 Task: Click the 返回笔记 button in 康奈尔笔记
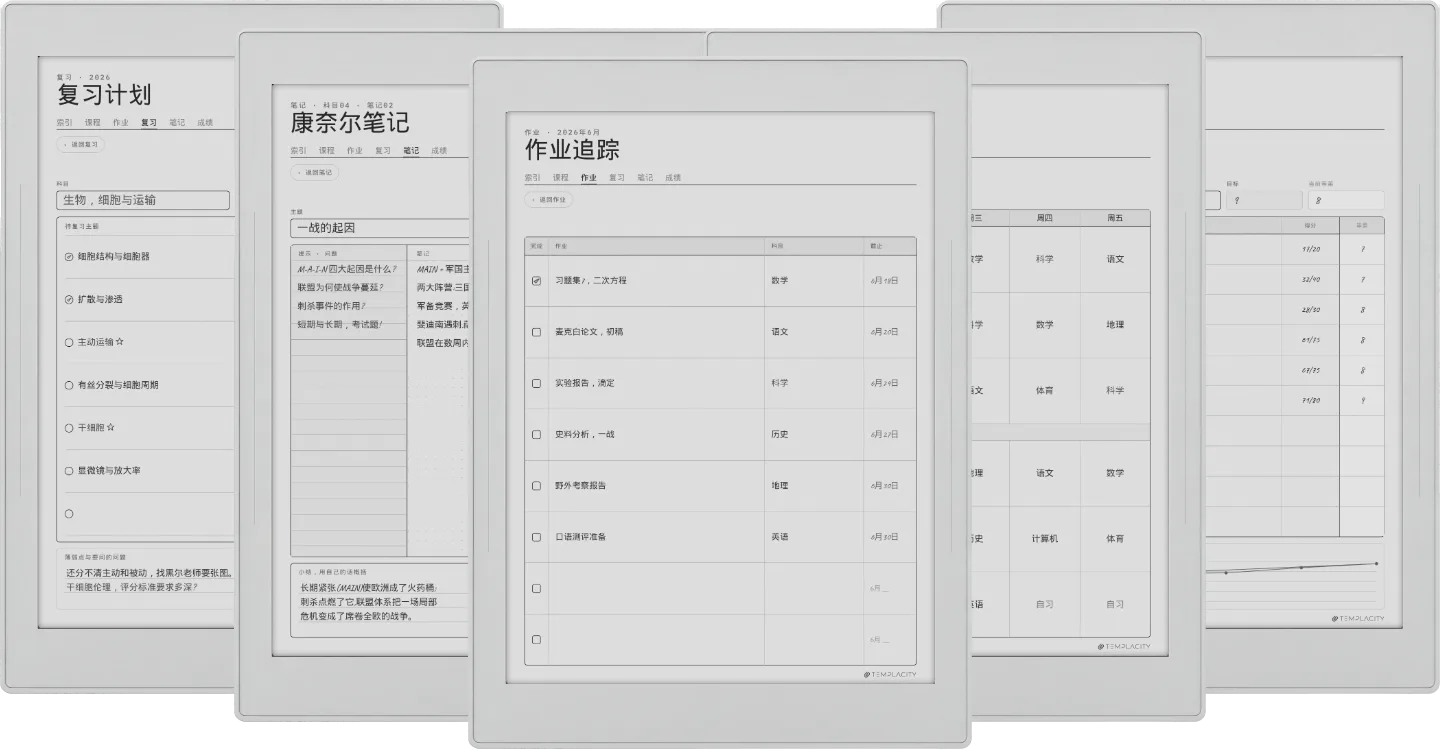click(x=315, y=172)
